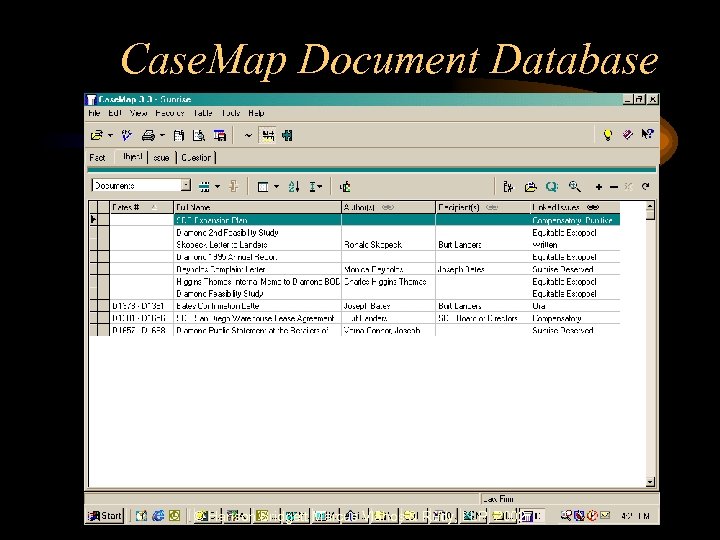720x540 pixels.
Task: Open the Tools menu
Action: coord(231,113)
